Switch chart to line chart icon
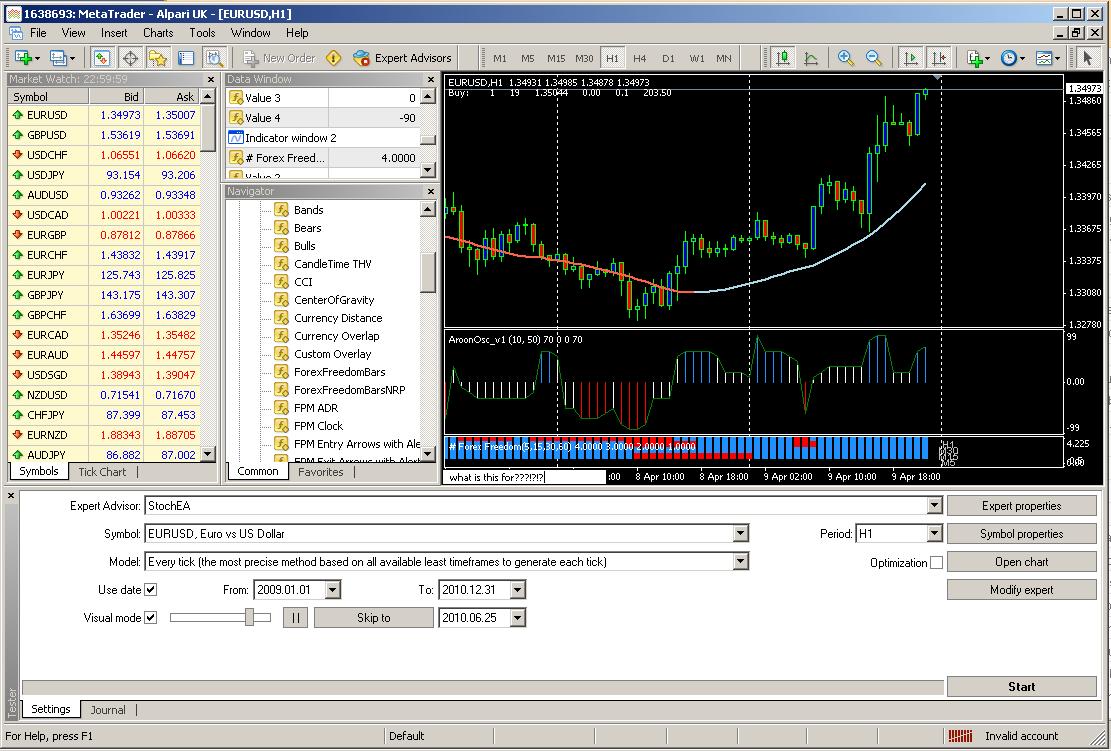The width and height of the screenshot is (1111, 751). click(811, 58)
